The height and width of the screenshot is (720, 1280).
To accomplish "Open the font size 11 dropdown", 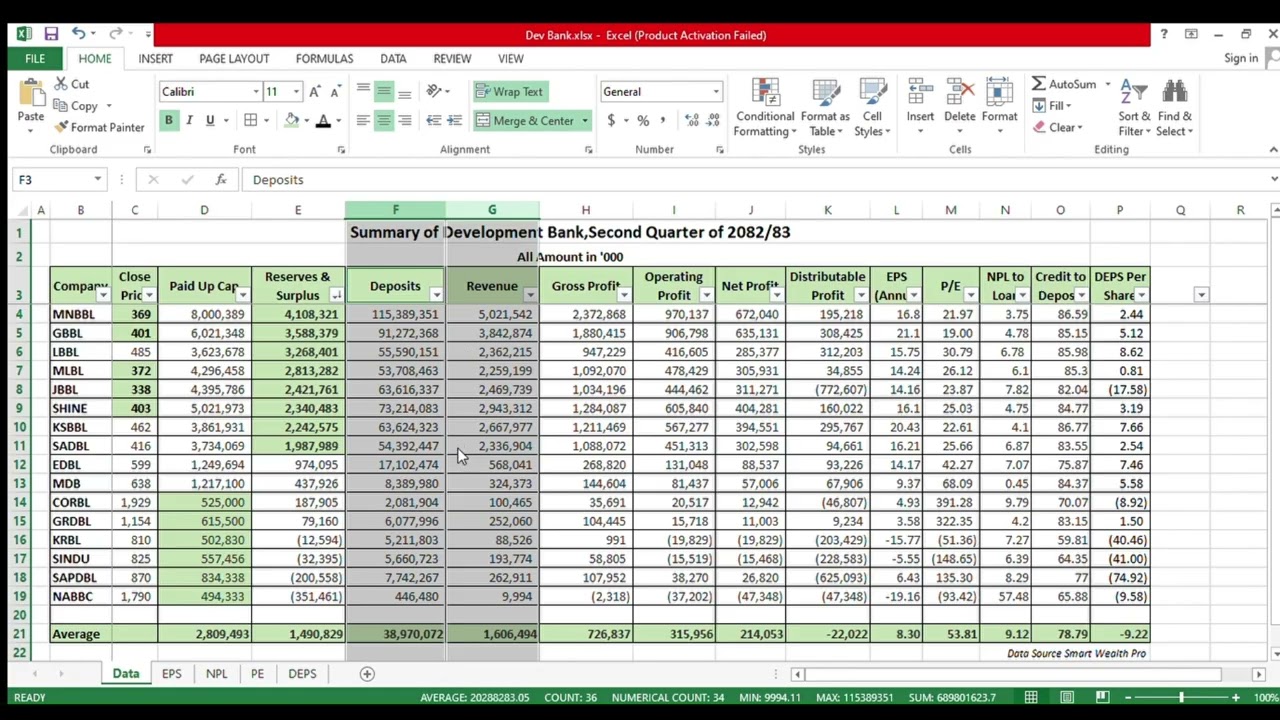I will point(295,92).
